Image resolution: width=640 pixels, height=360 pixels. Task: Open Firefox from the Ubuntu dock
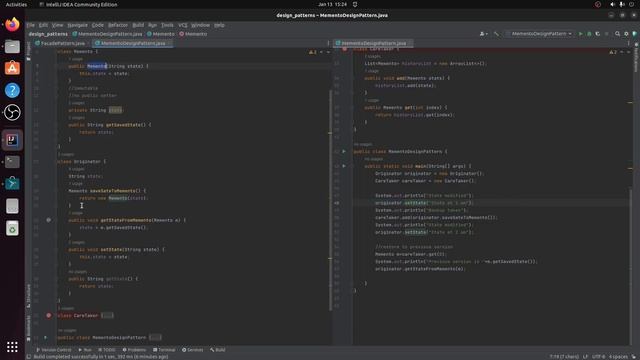12,24
